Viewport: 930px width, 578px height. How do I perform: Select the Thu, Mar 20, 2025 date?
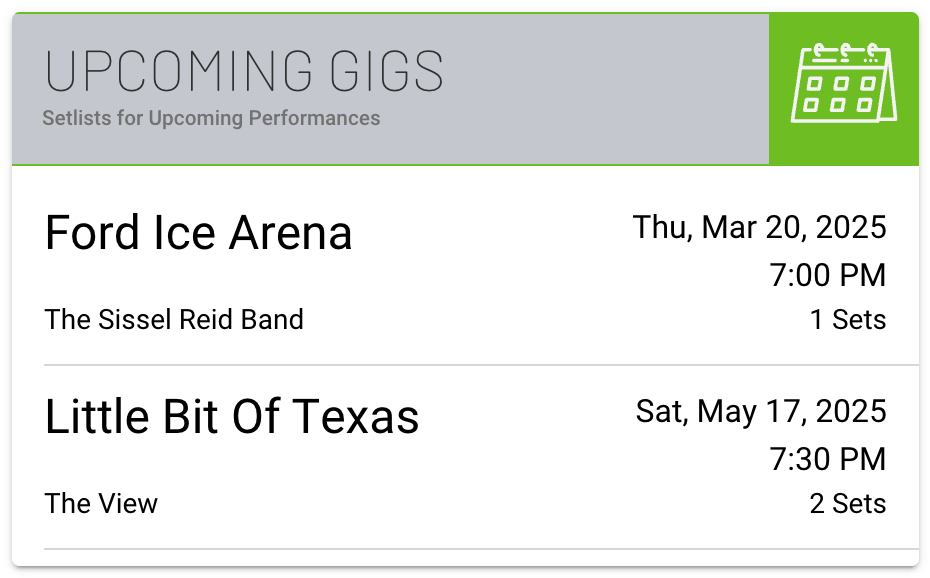[759, 227]
